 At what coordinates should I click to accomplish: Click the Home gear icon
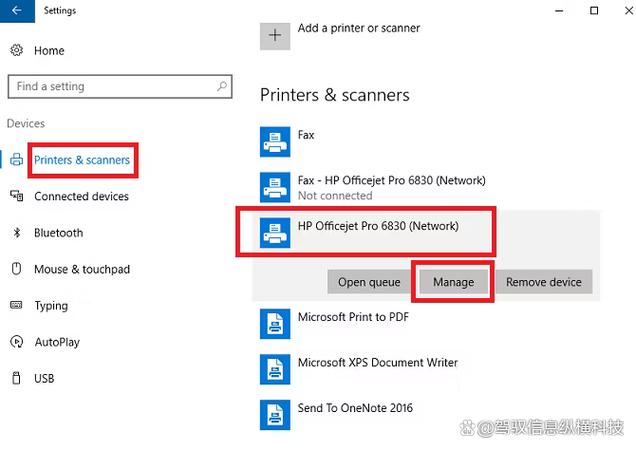click(17, 50)
